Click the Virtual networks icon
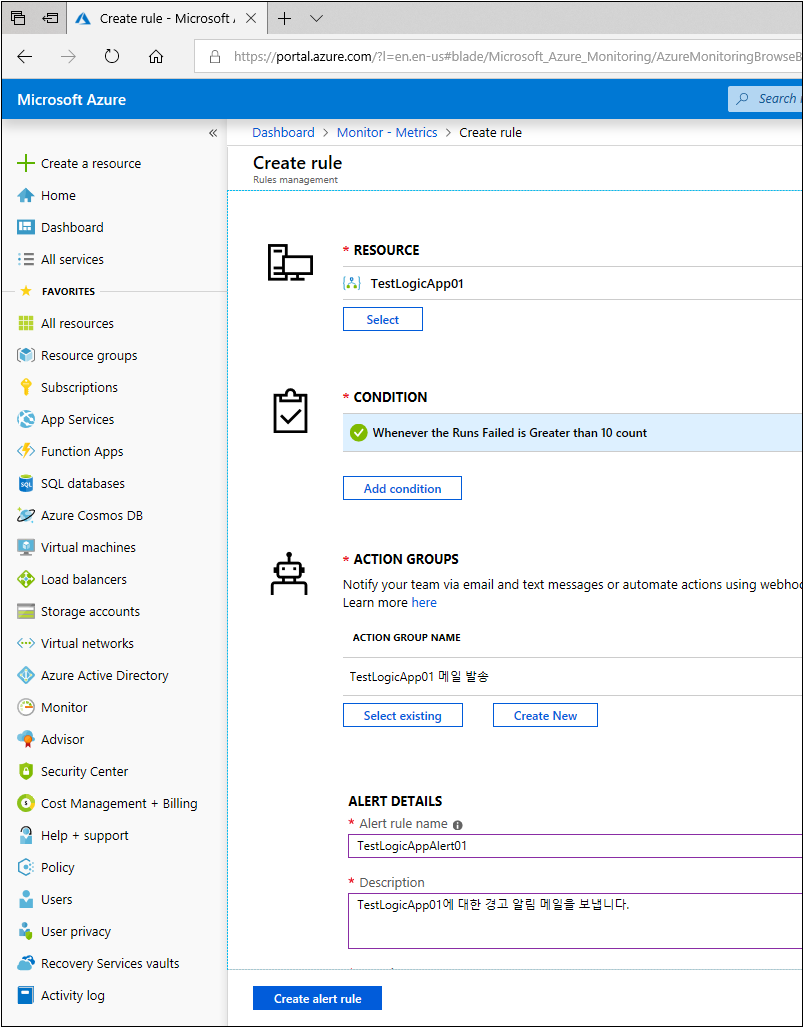 [26, 644]
